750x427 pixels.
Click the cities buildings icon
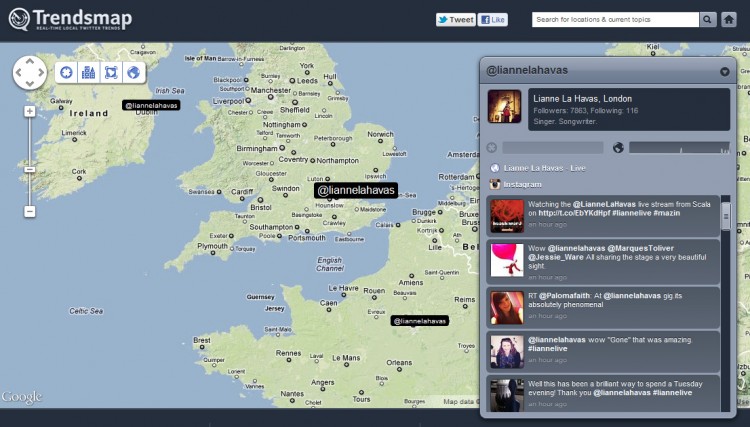pos(88,73)
